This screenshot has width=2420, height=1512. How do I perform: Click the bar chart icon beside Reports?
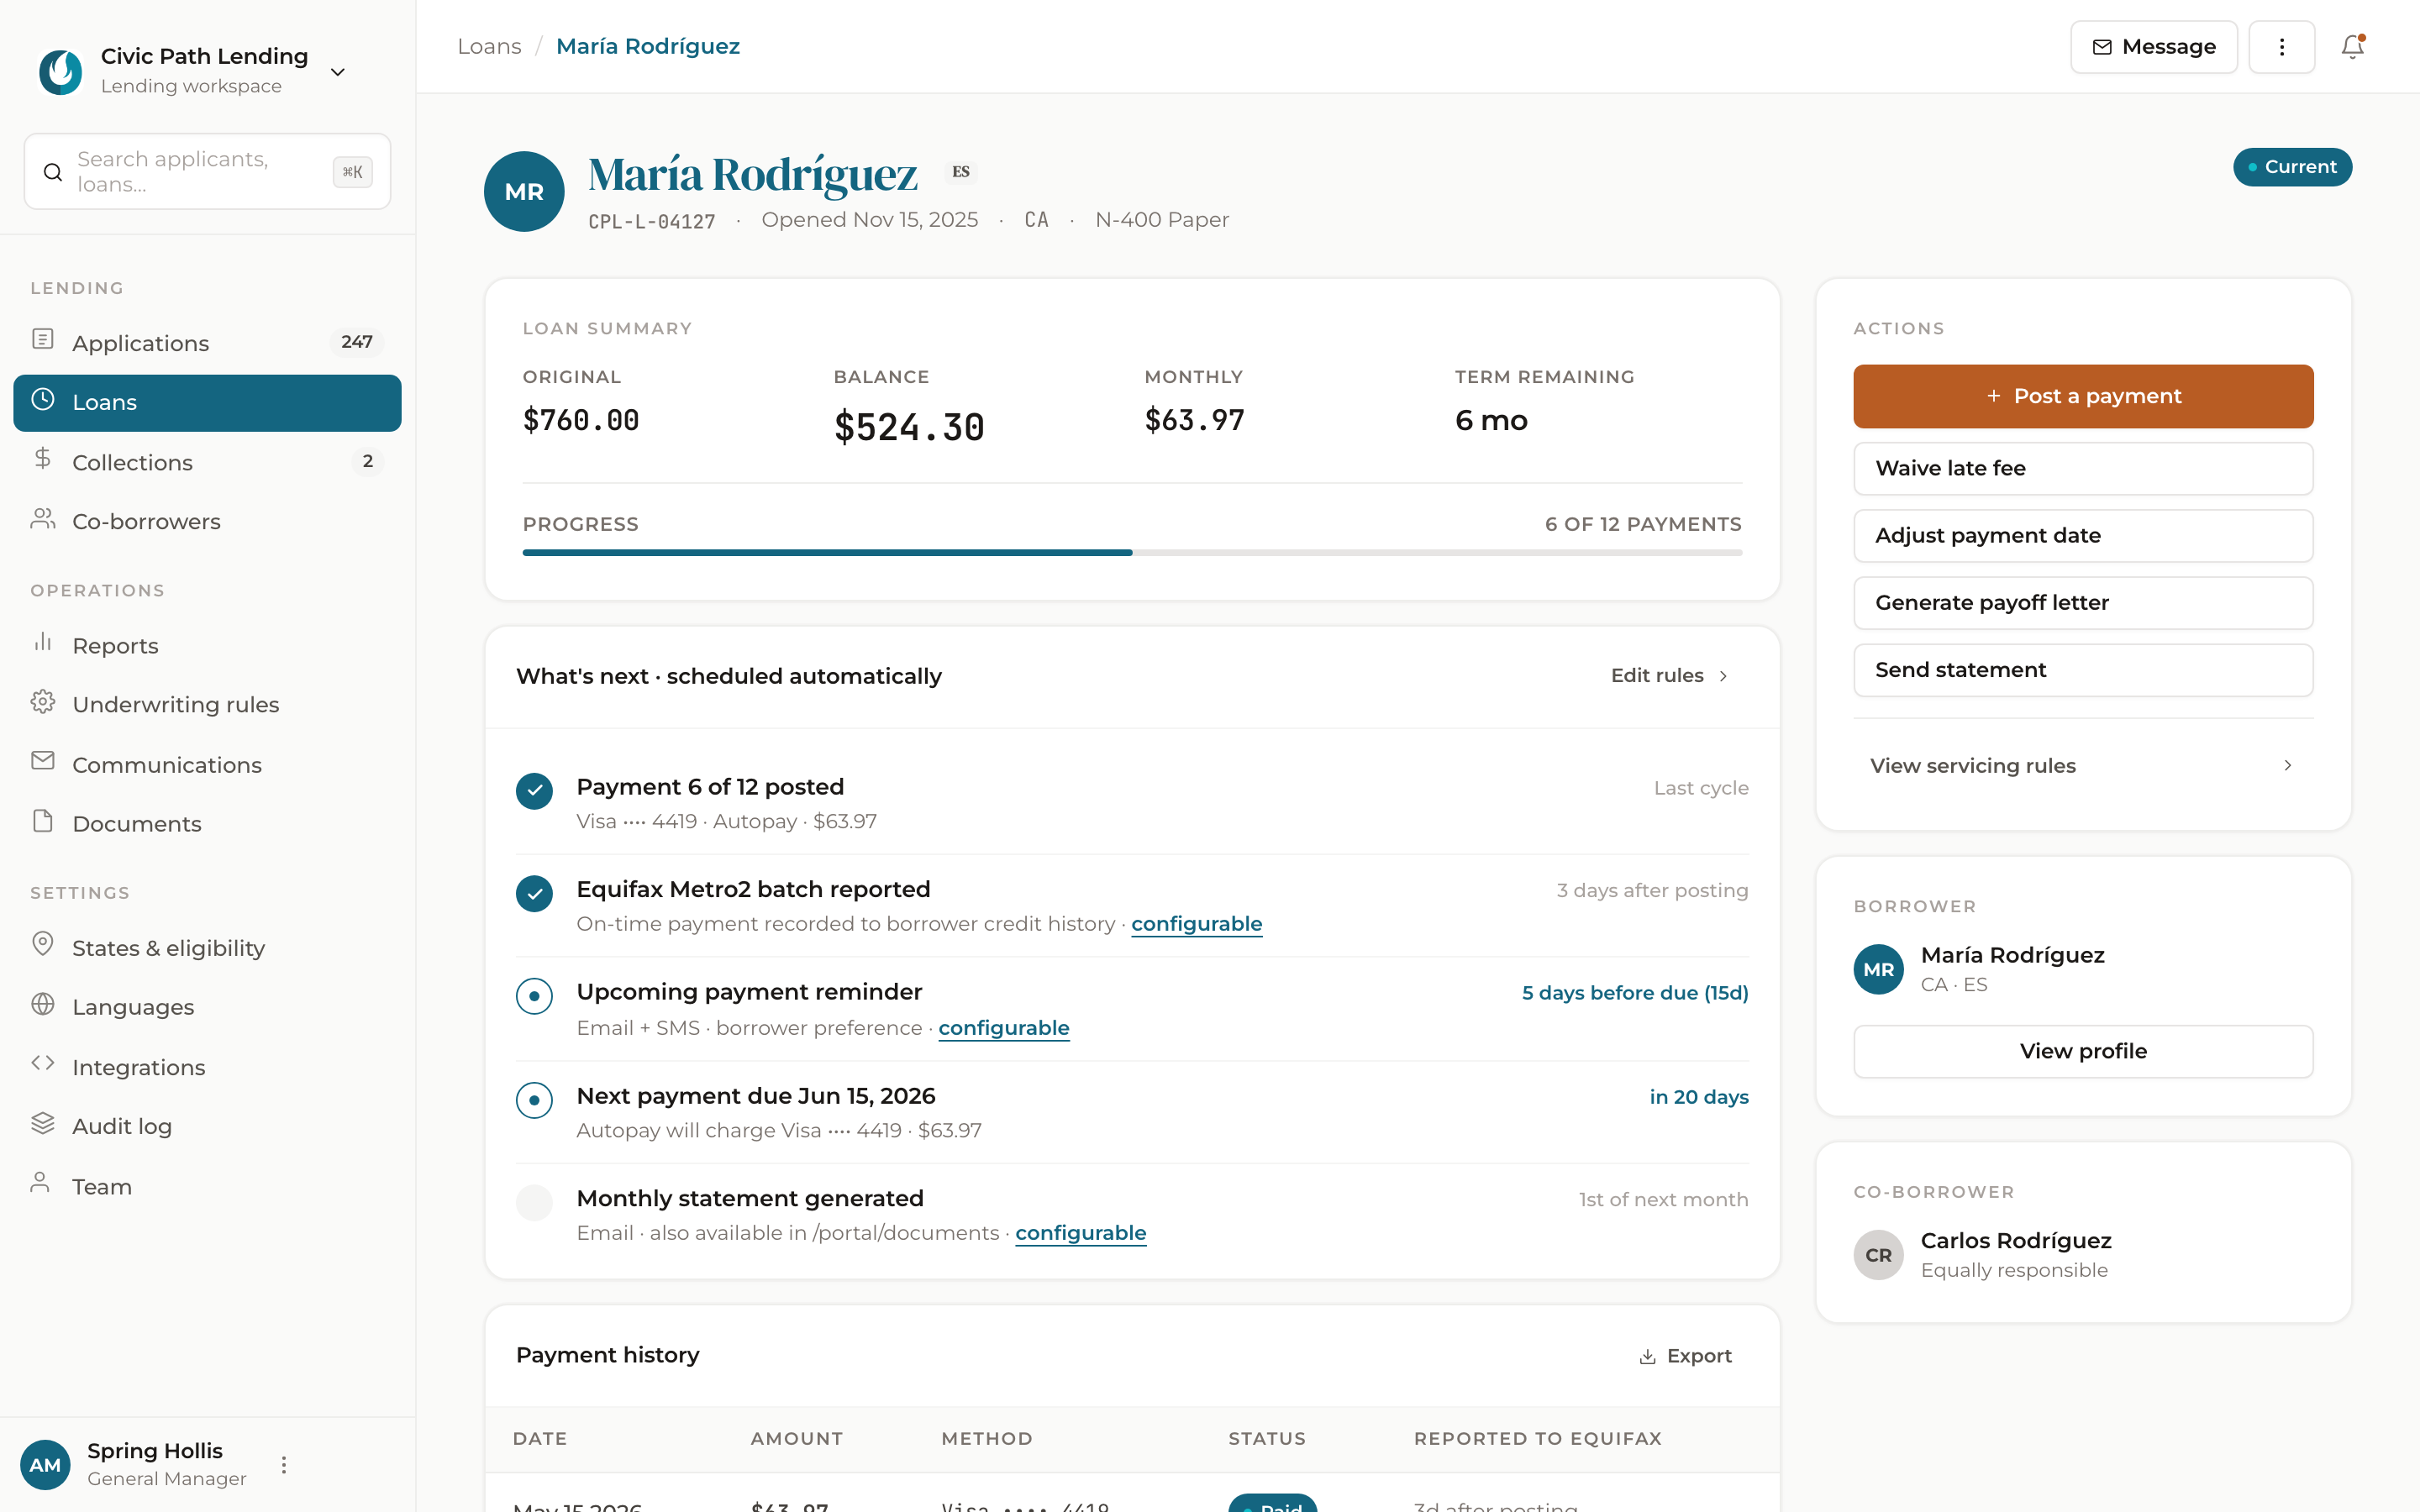tap(43, 642)
